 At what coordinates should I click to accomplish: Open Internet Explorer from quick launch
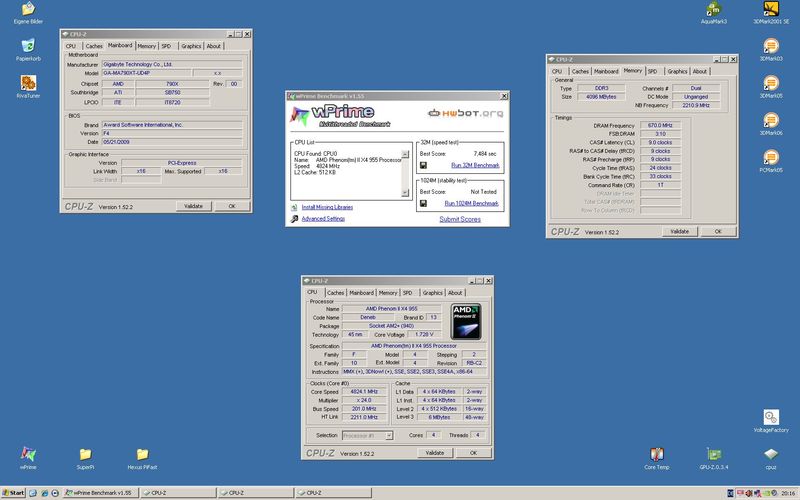tap(44, 493)
